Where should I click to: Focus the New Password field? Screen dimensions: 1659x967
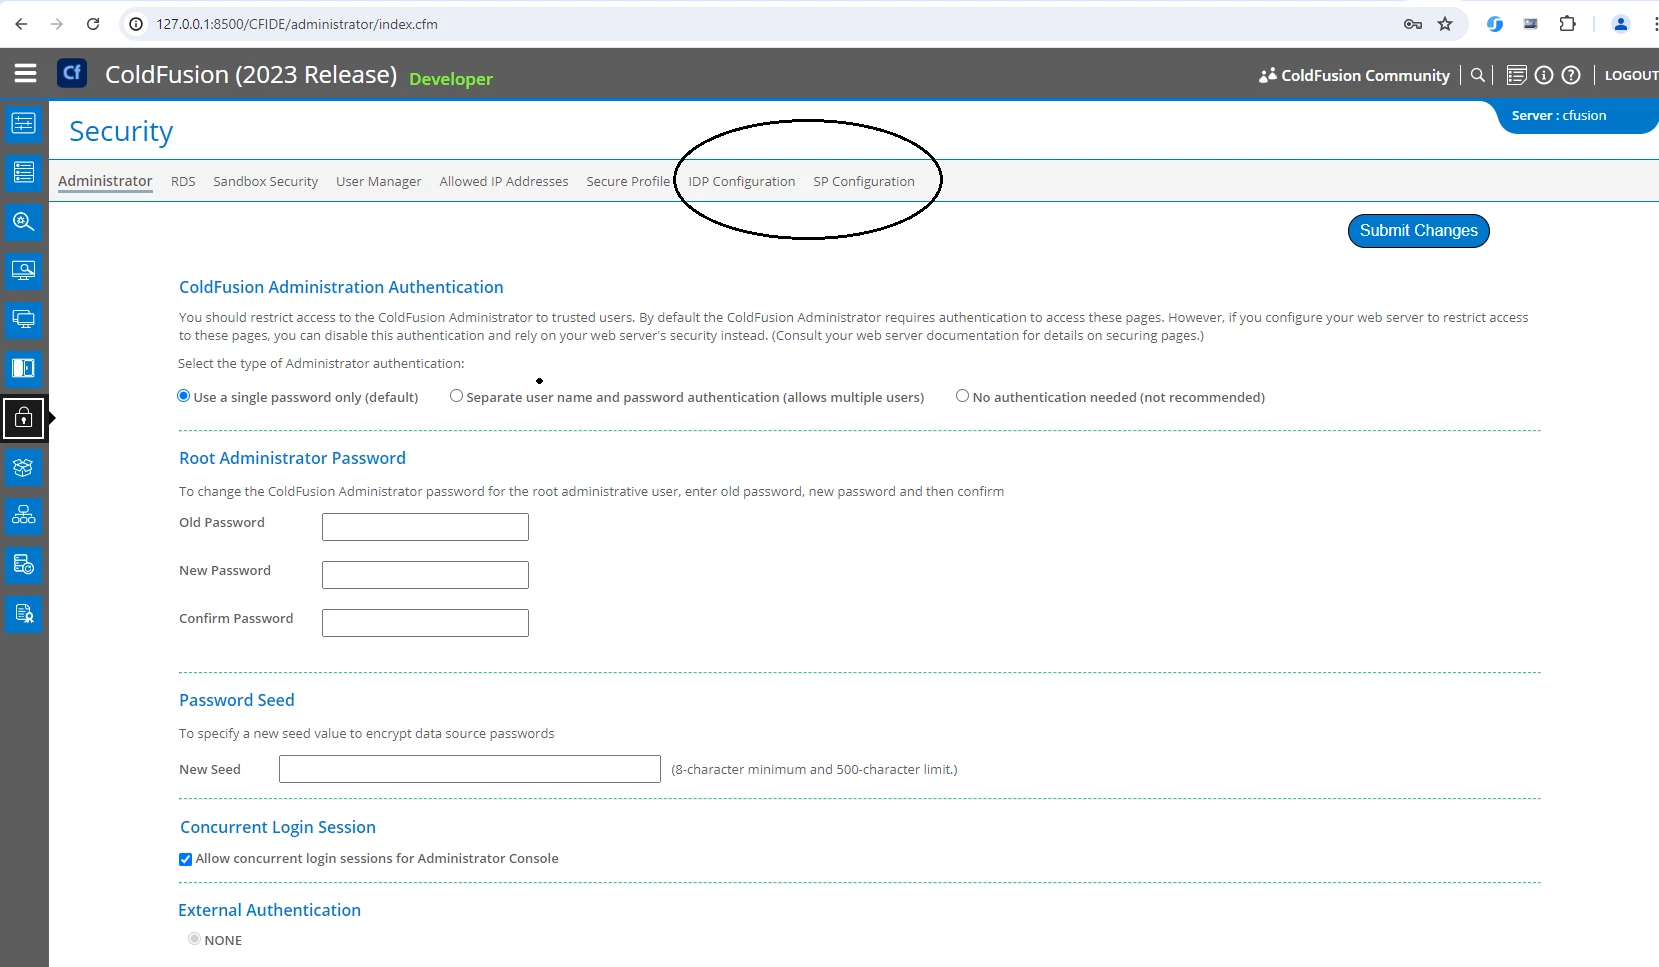click(x=425, y=575)
